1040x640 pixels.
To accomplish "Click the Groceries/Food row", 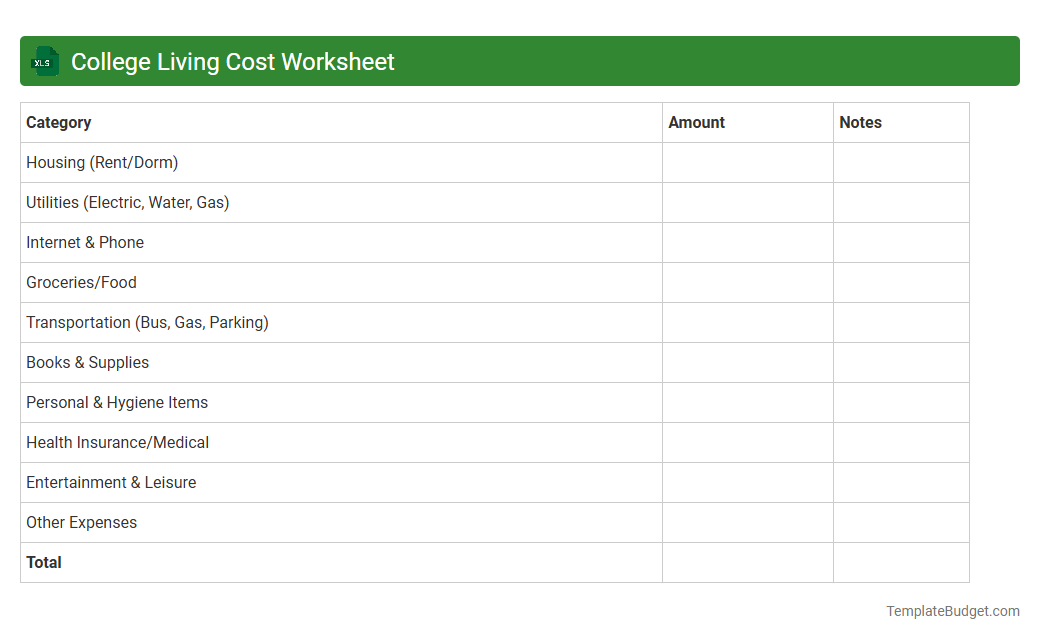I will point(81,282).
